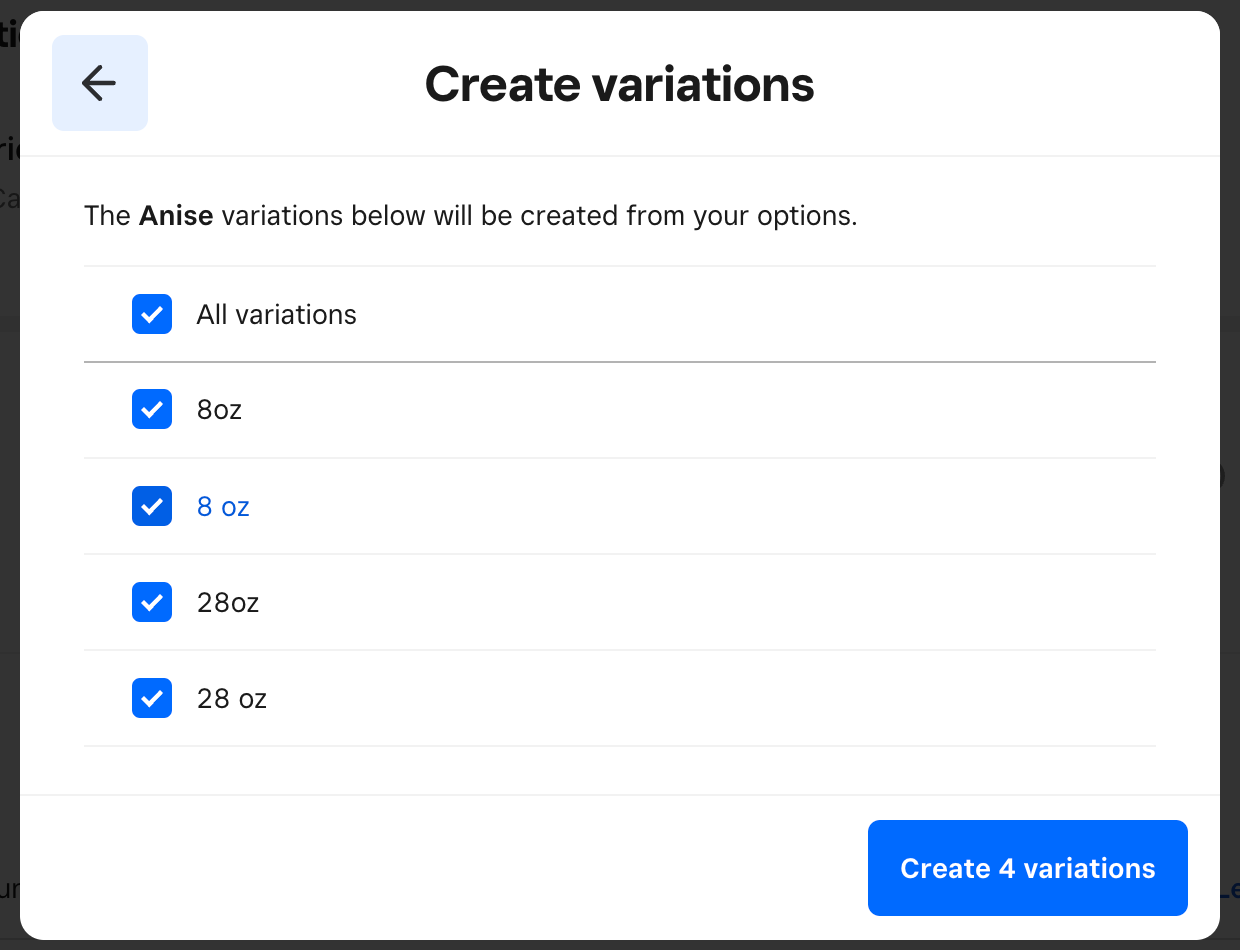Click the checkmark icon beside All variations
Screen dimensions: 1240x950
tap(151, 314)
